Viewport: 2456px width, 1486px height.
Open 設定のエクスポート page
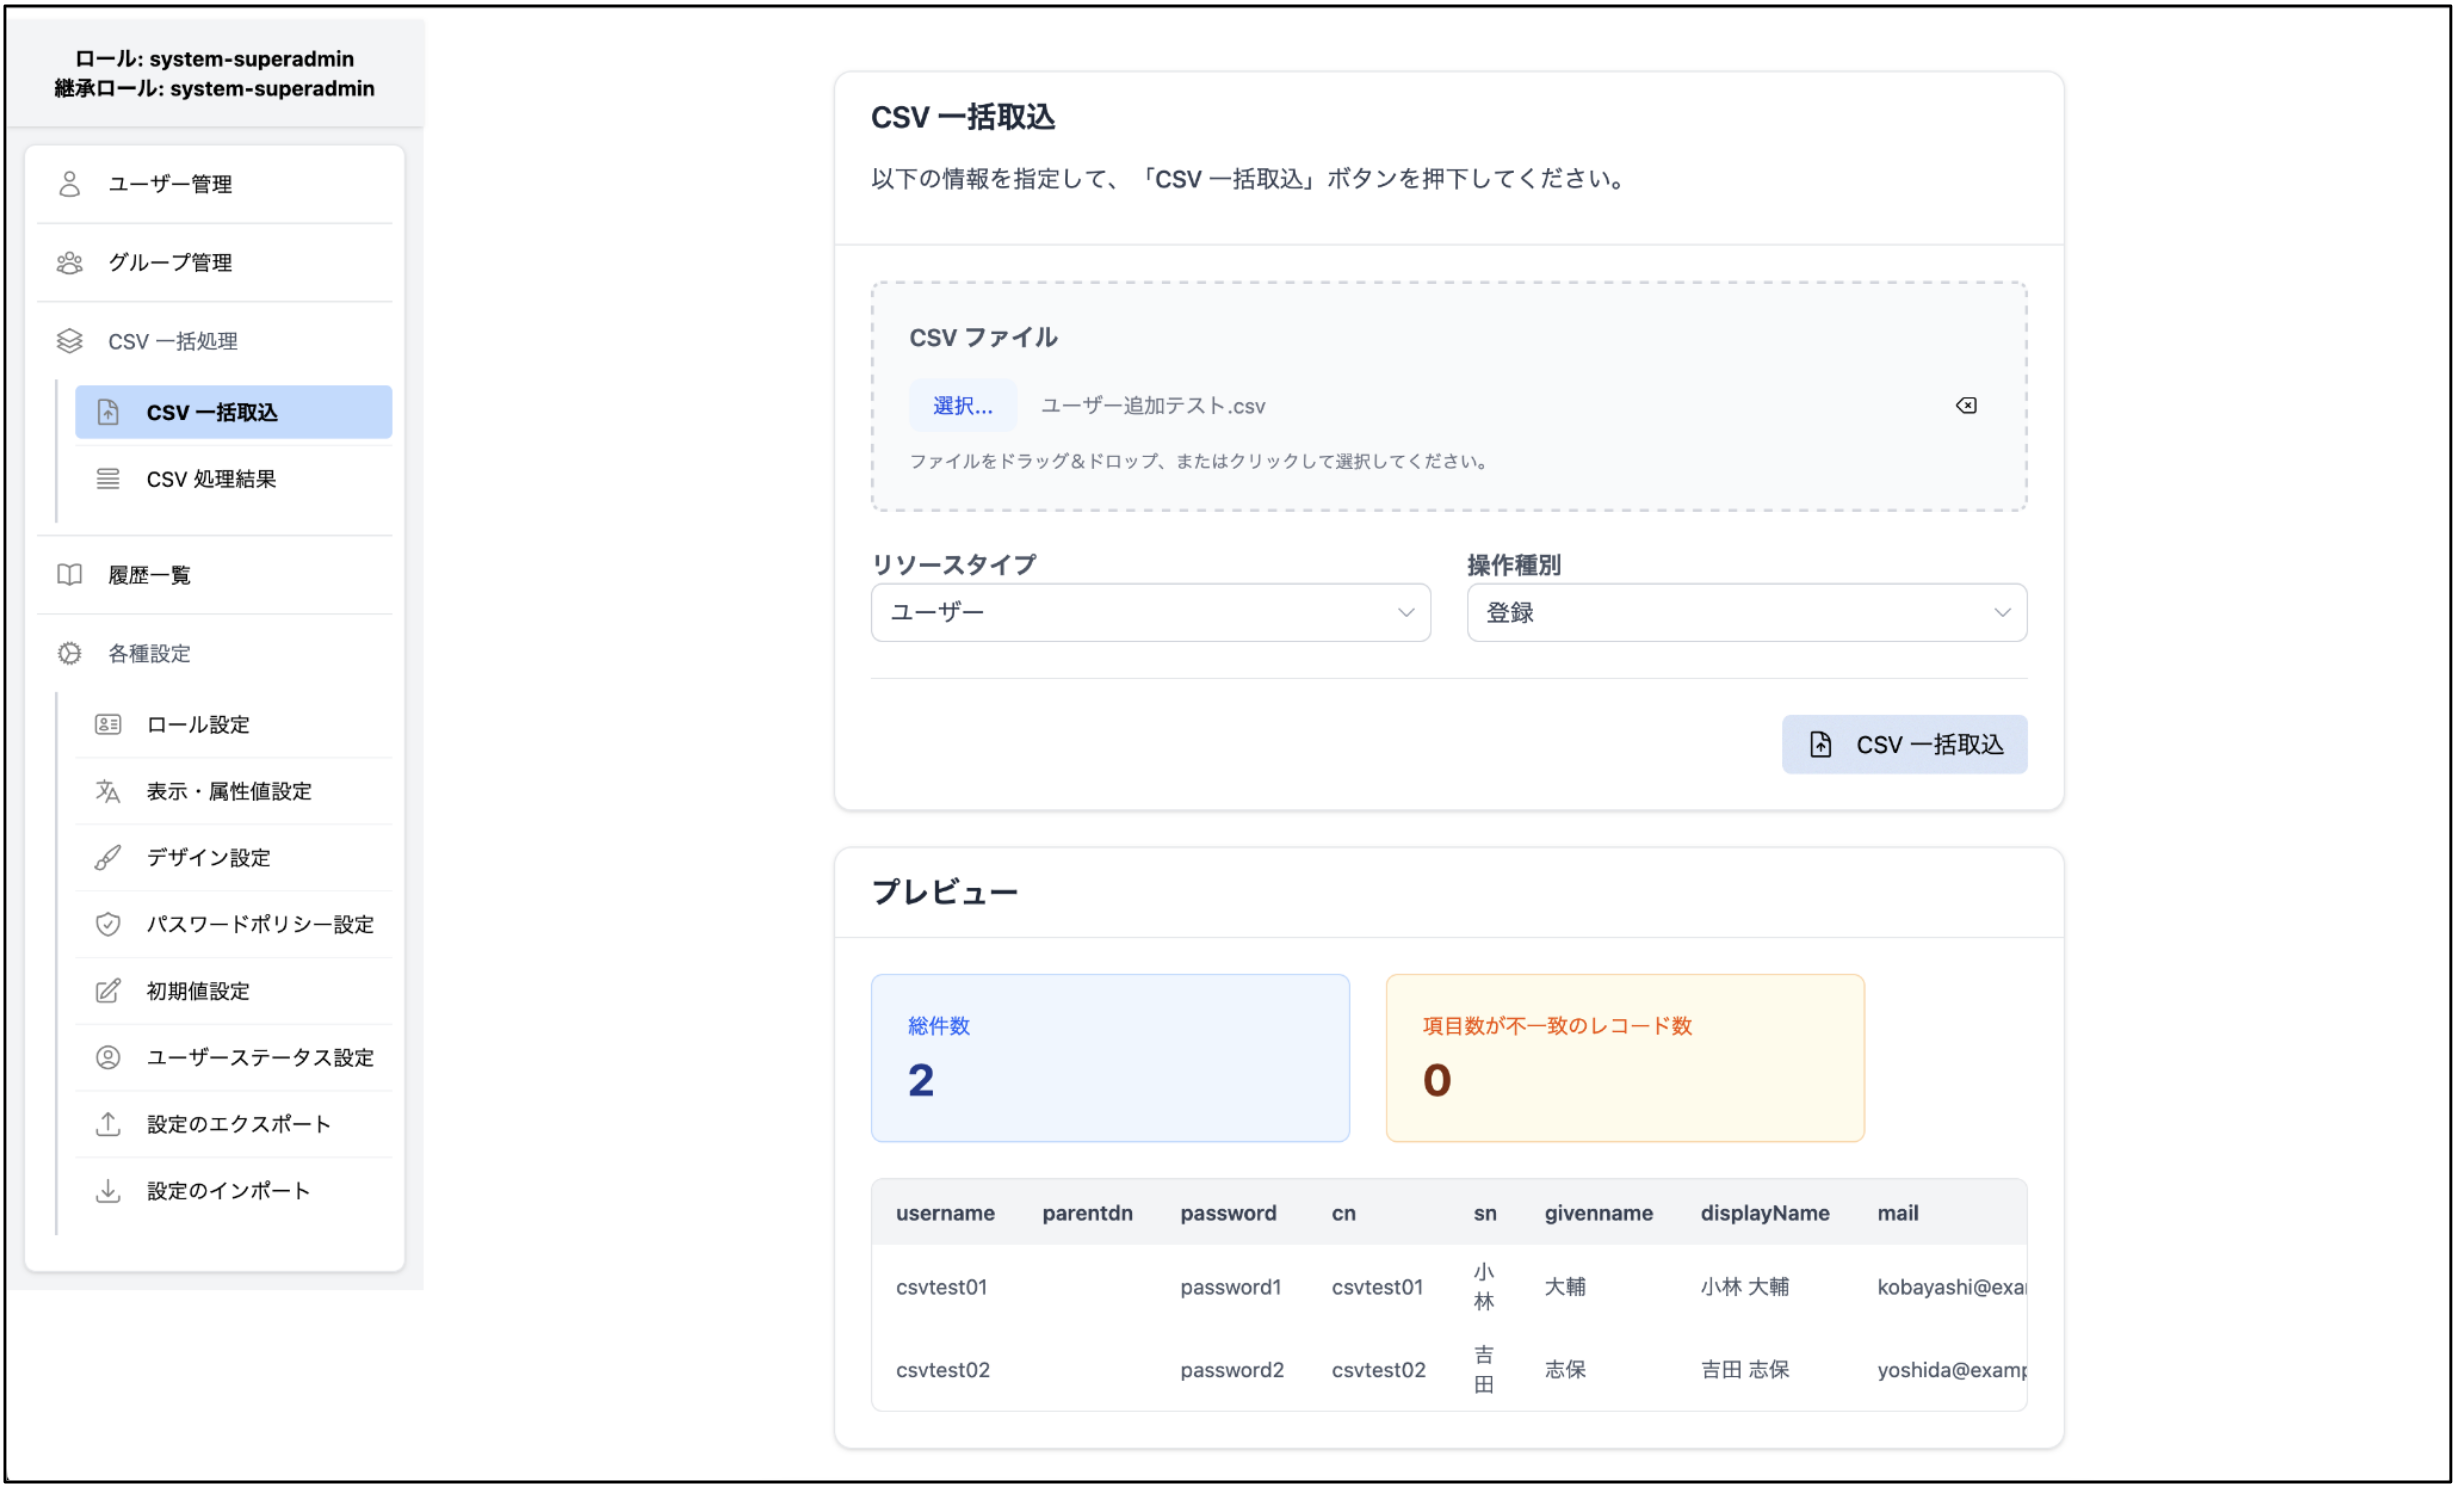pyautogui.click(x=234, y=1124)
